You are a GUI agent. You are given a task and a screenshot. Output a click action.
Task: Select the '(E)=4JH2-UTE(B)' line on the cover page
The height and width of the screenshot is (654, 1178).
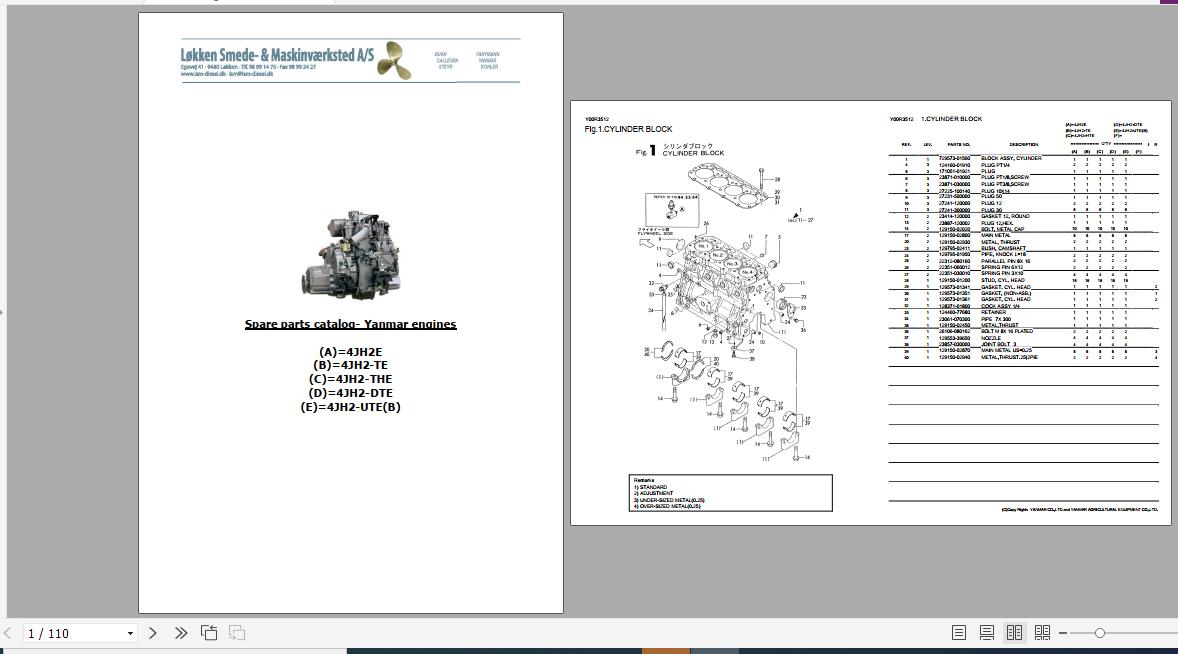[350, 407]
